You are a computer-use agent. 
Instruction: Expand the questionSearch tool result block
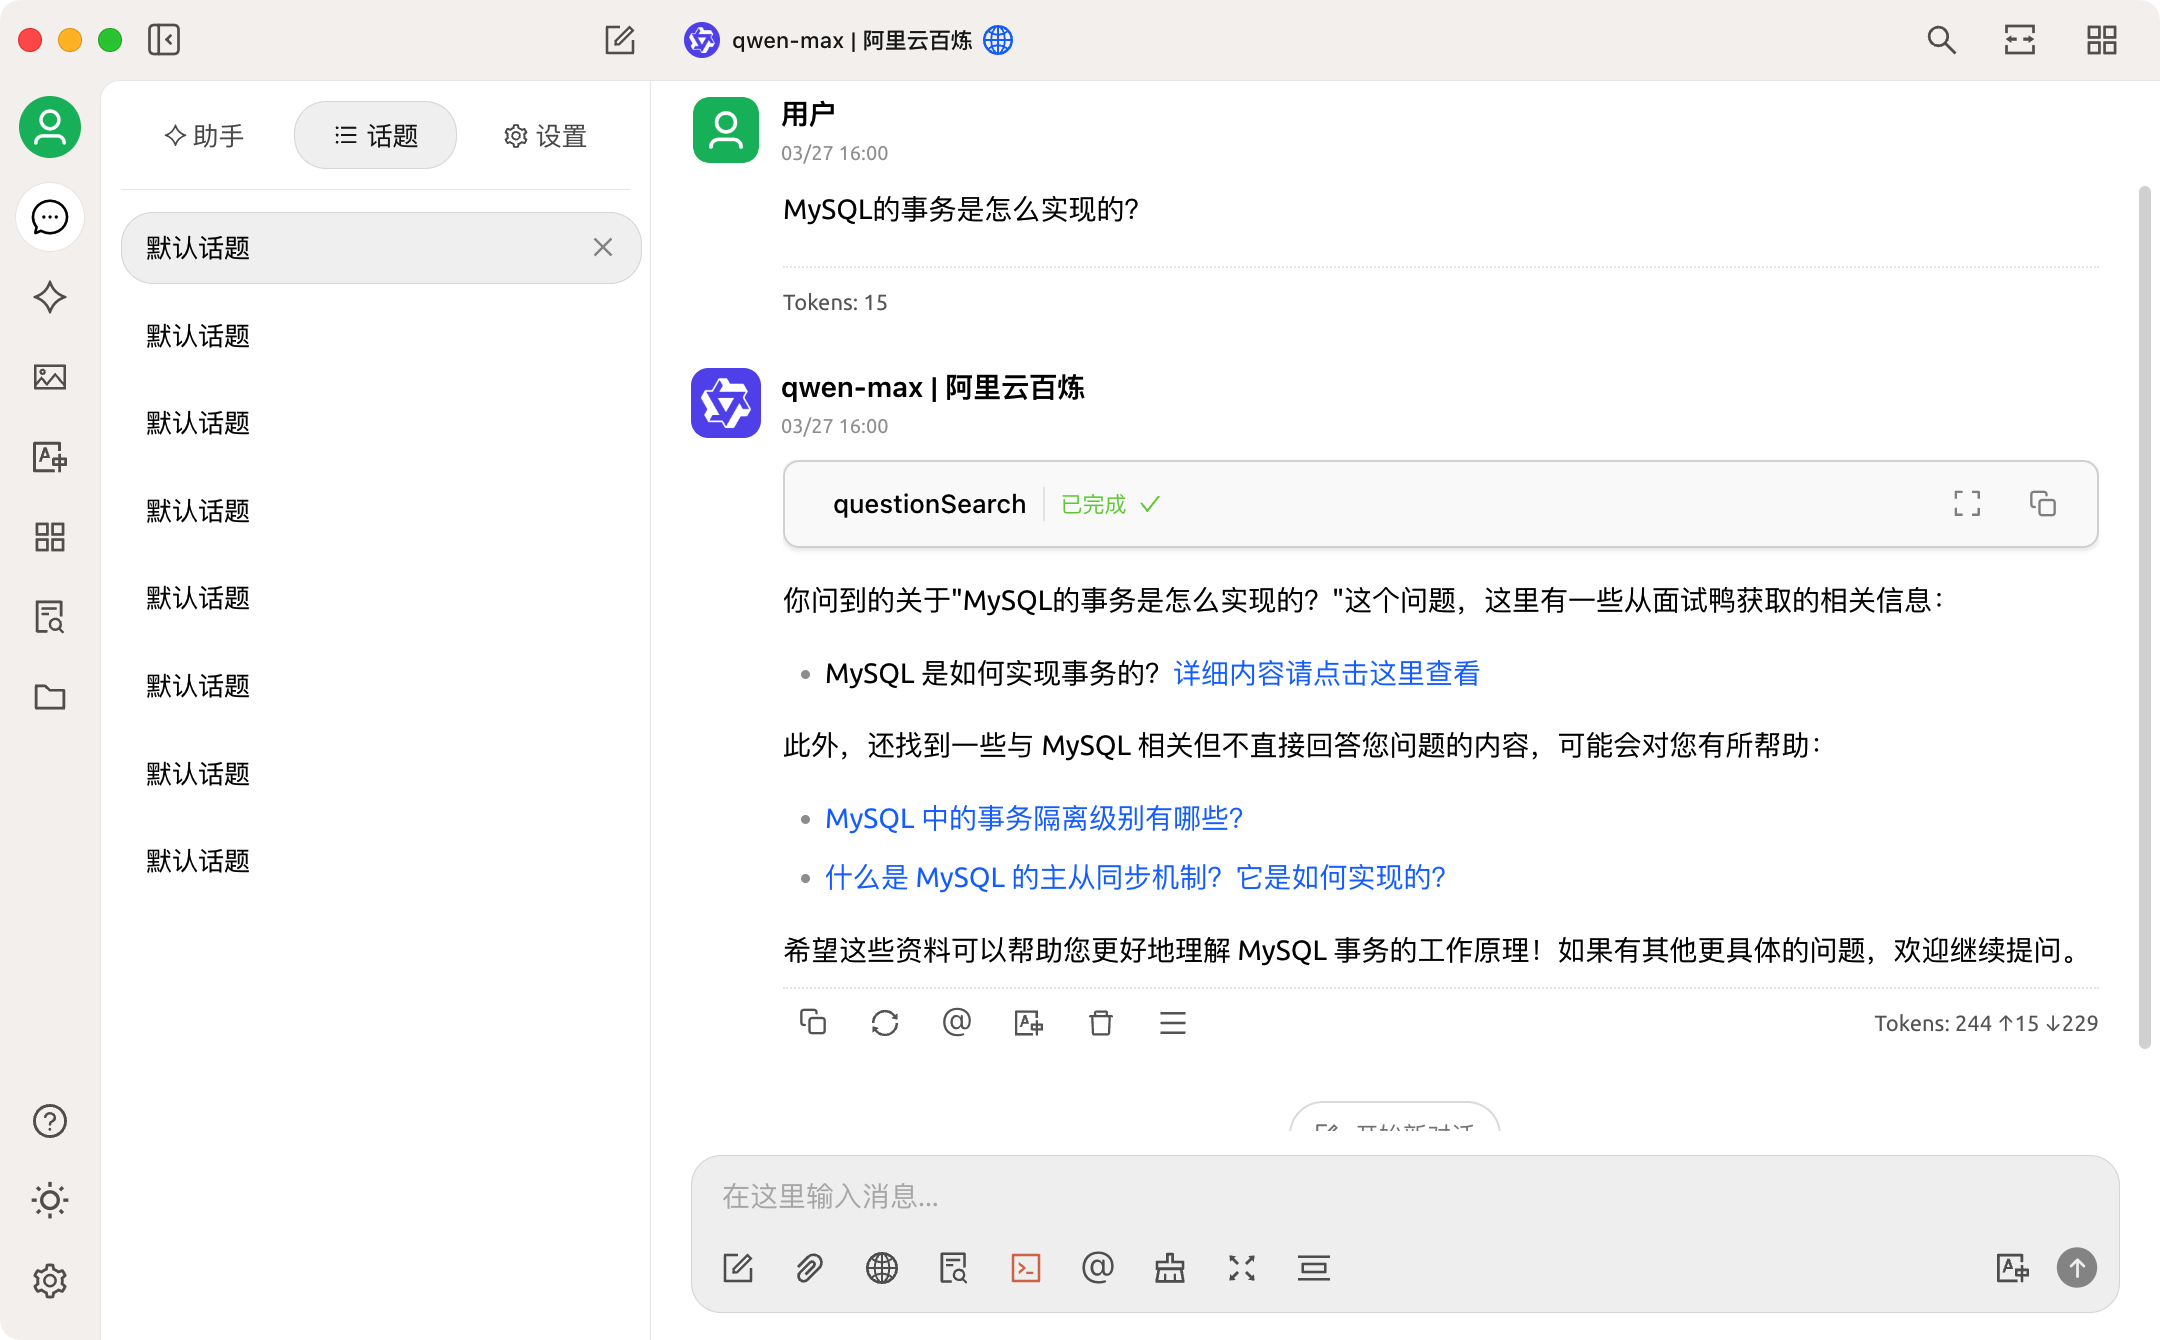[x=1966, y=503]
